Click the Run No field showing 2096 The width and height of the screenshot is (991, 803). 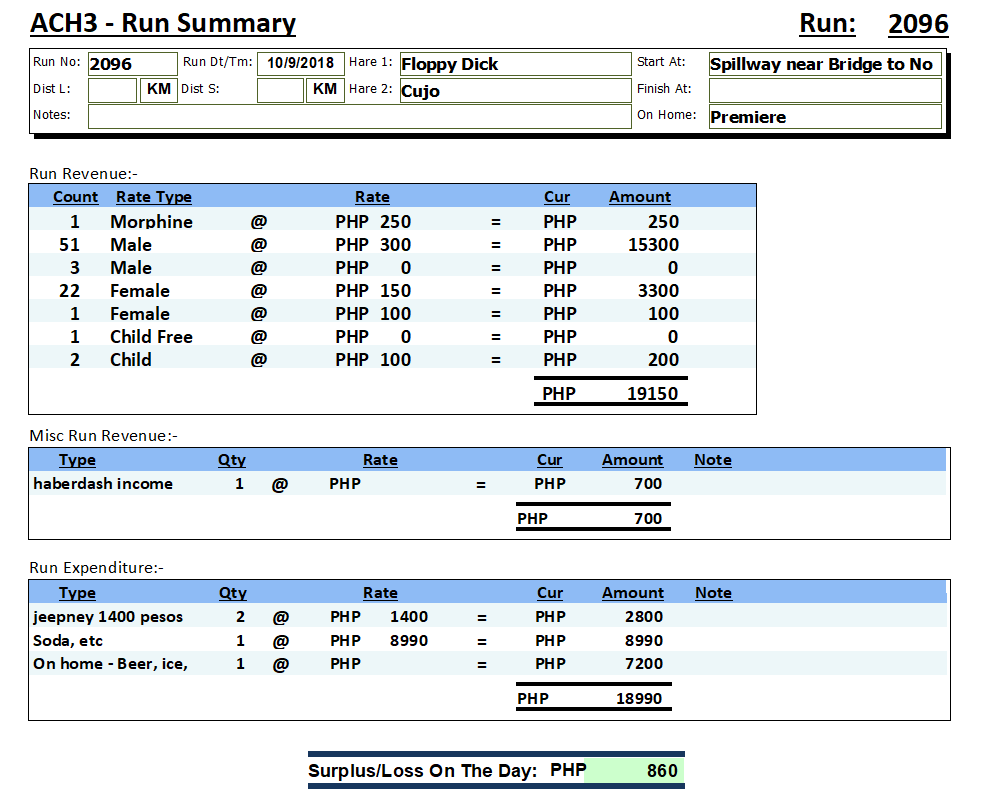pyautogui.click(x=132, y=64)
